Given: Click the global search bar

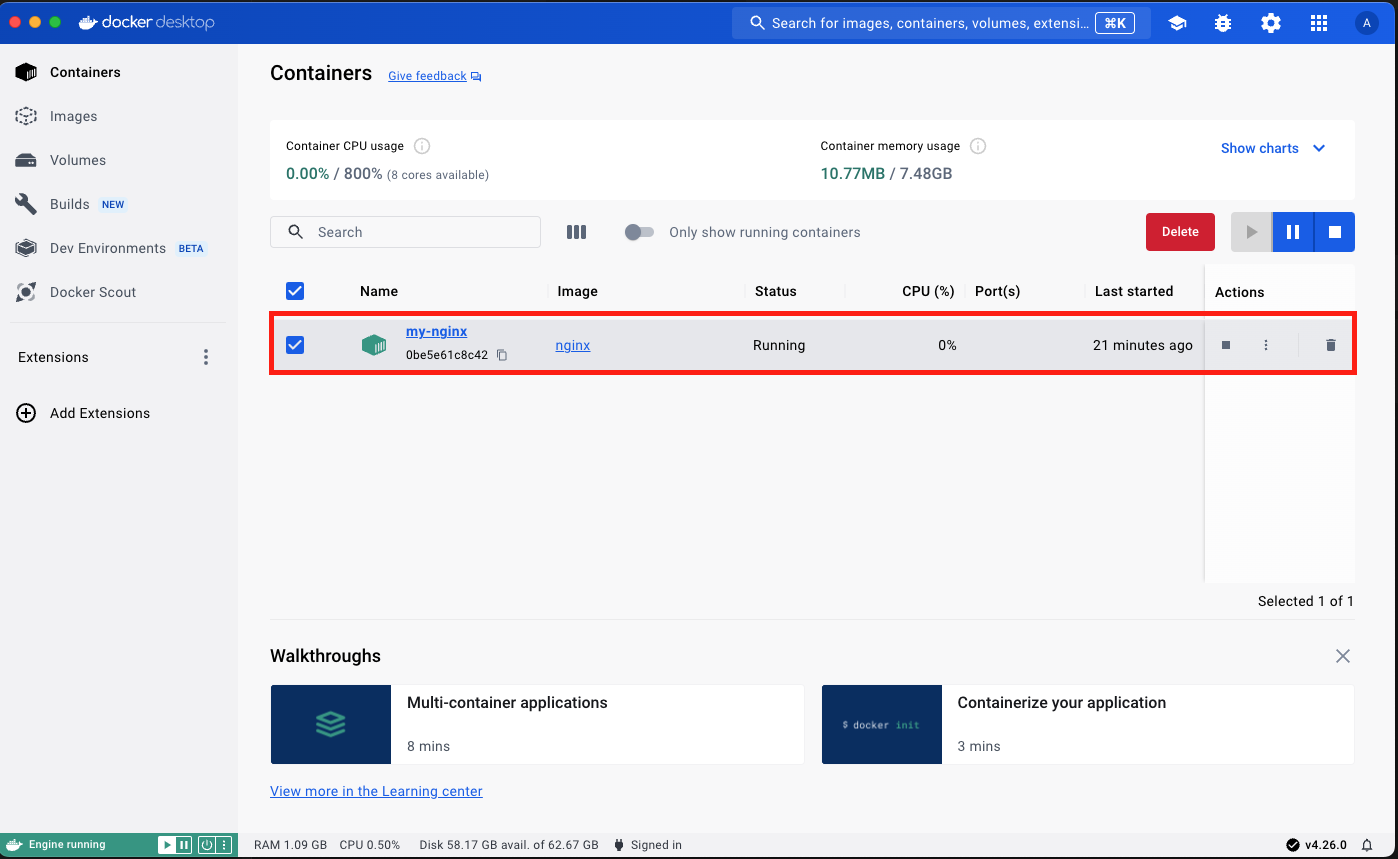Looking at the screenshot, I should pyautogui.click(x=941, y=23).
